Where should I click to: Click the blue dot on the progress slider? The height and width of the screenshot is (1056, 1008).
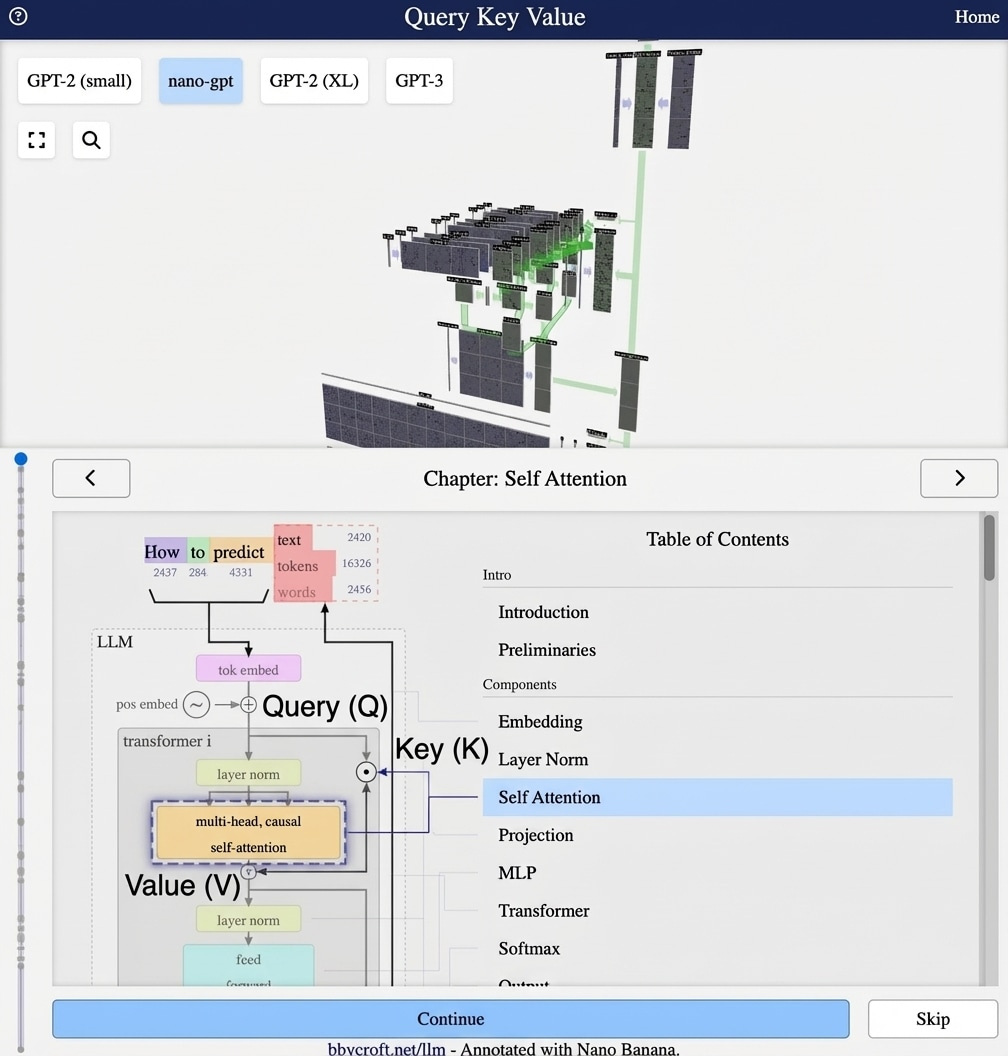[21, 458]
